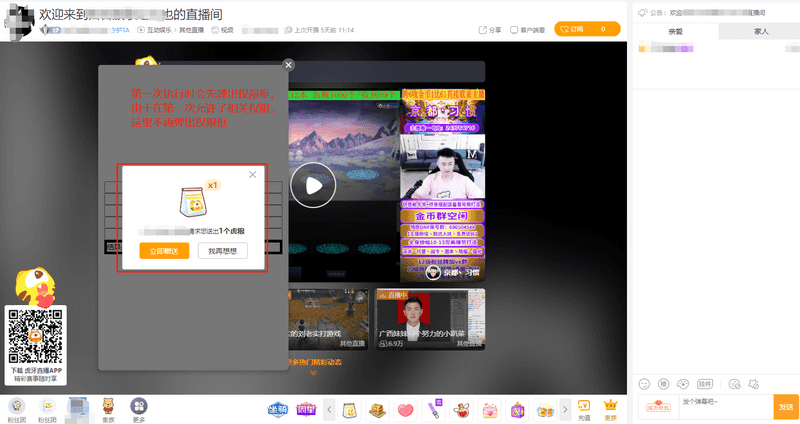This screenshot has width=800, height=424.
Task: Click the purple 周星 badge icon
Action: click(306, 409)
